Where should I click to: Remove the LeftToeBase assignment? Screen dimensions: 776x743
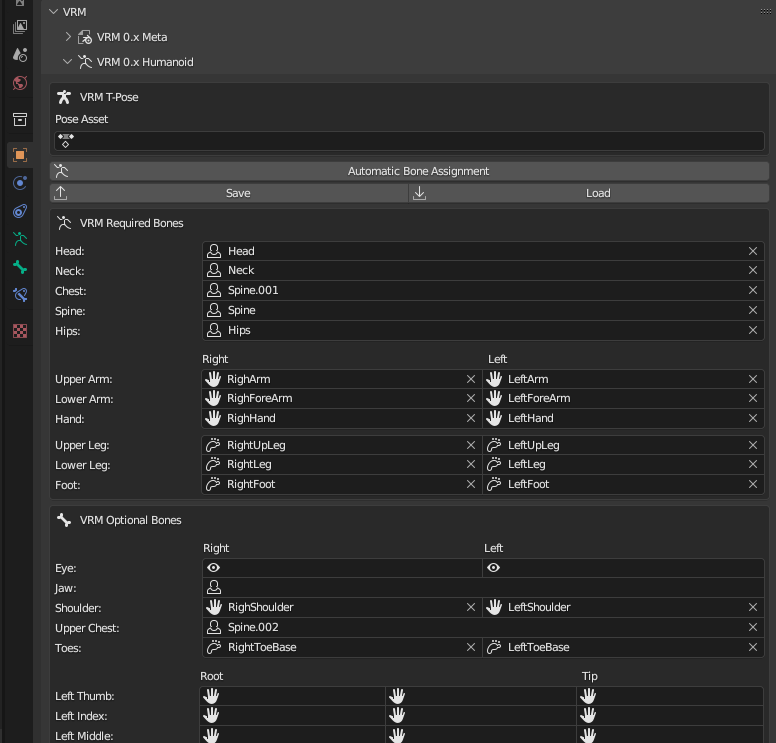pos(753,647)
